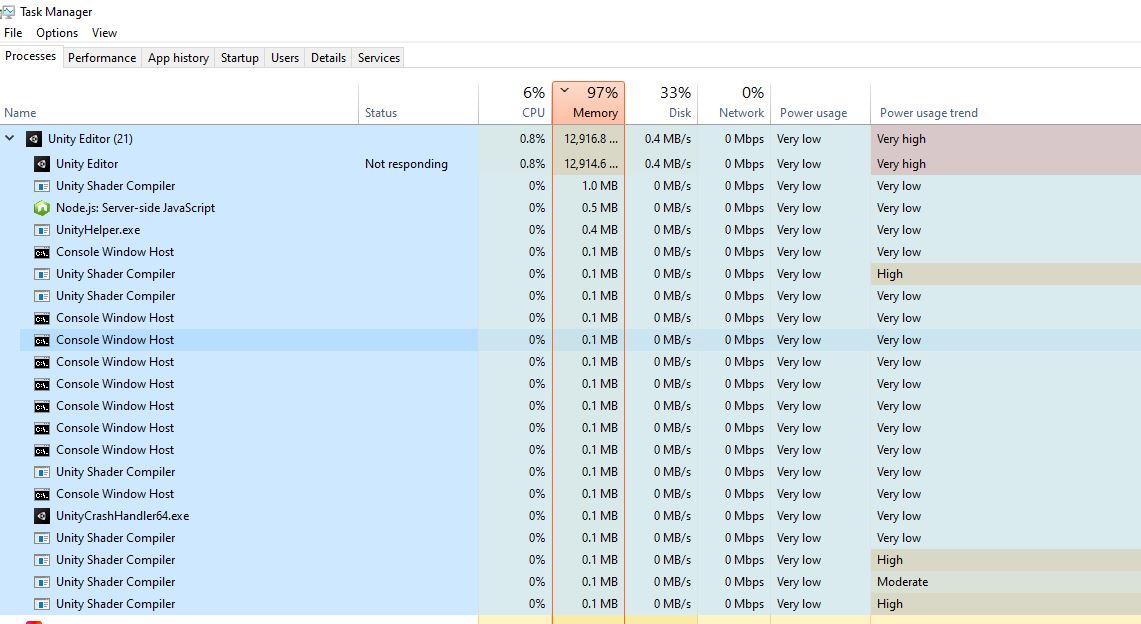Switch to the Services tab

point(378,58)
